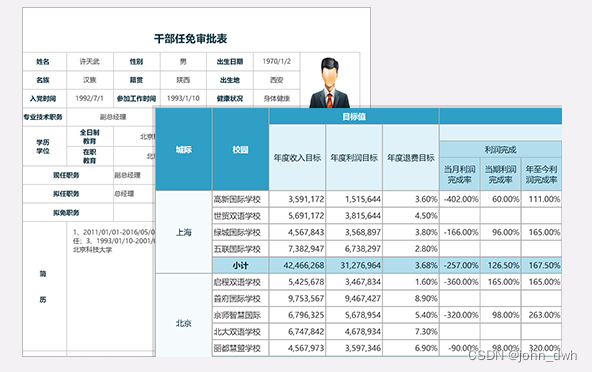This screenshot has height=372, width=592.
Task: Select the 陕西 value cell
Action: click(x=183, y=80)
